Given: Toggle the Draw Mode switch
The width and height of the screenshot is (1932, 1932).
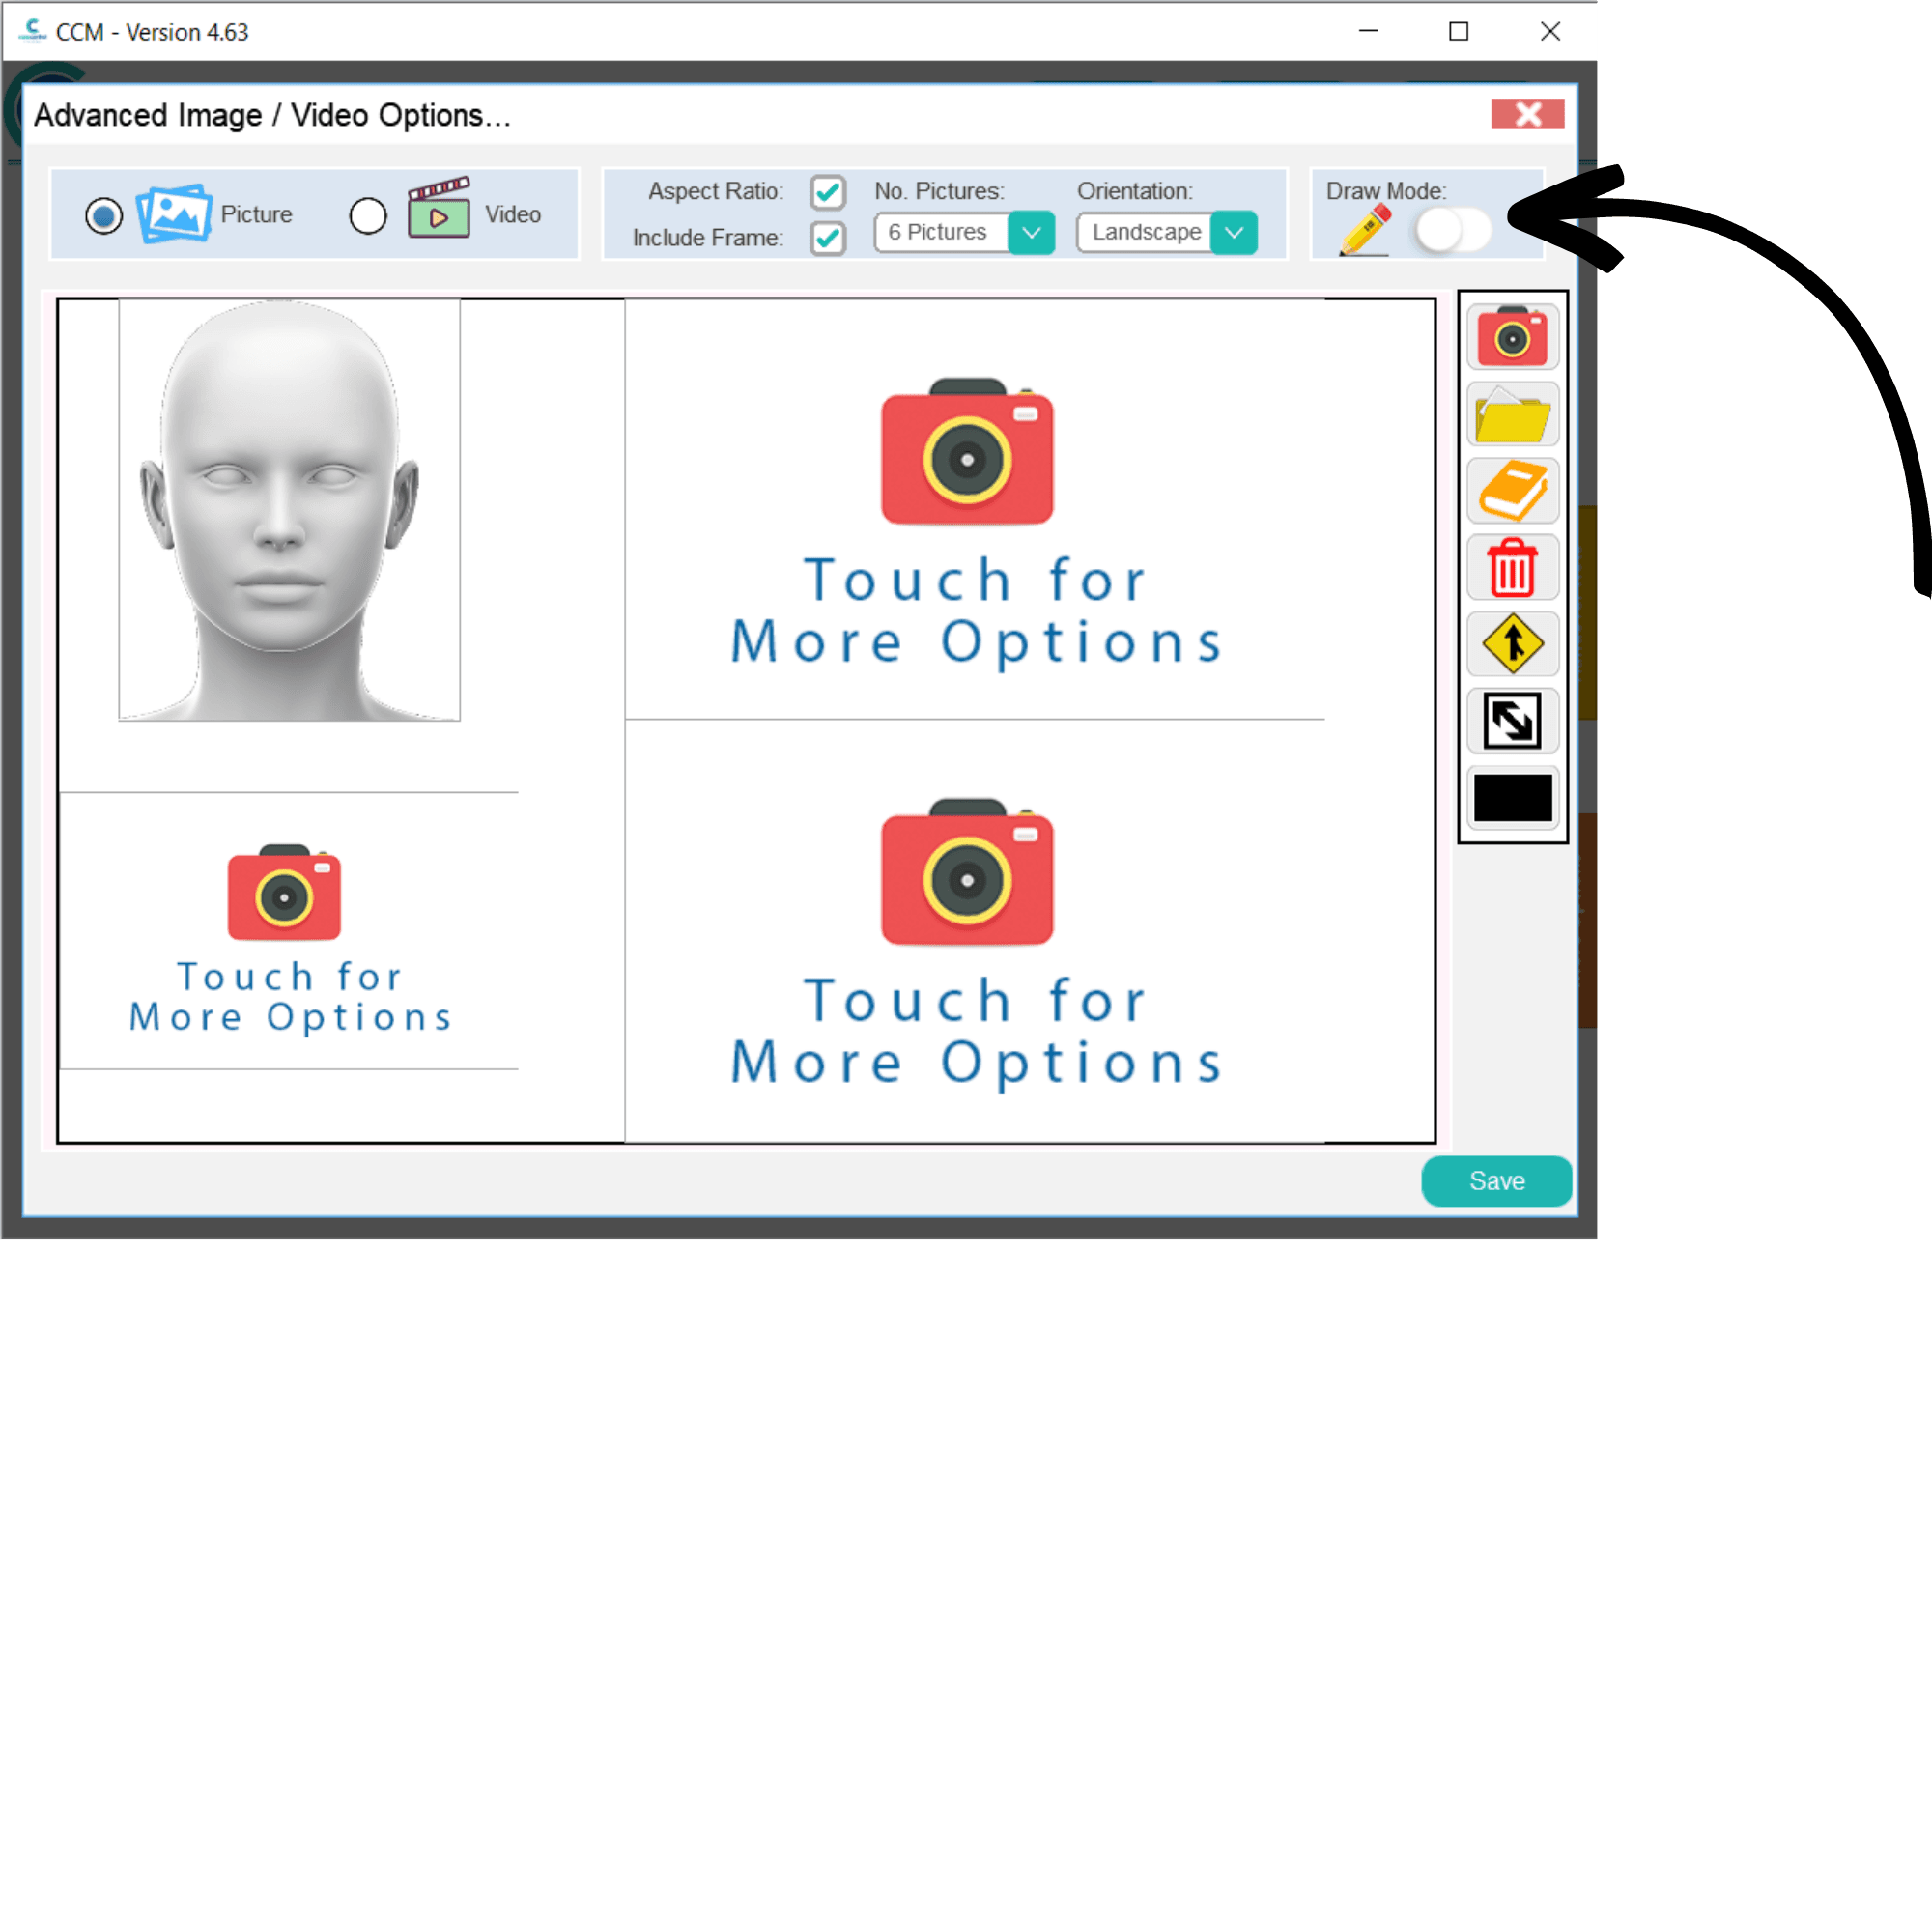Looking at the screenshot, I should tap(1453, 231).
